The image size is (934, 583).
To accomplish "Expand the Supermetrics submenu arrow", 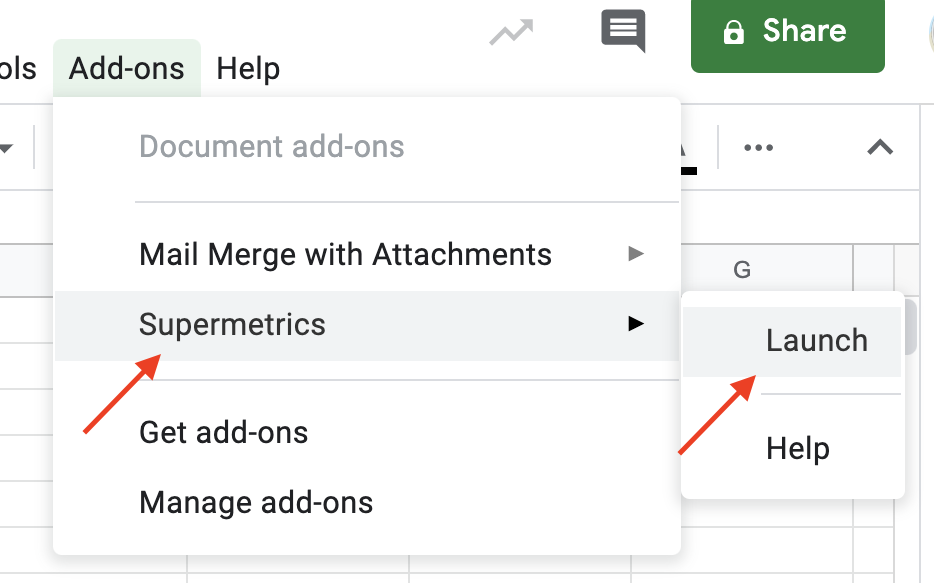I will [x=636, y=323].
